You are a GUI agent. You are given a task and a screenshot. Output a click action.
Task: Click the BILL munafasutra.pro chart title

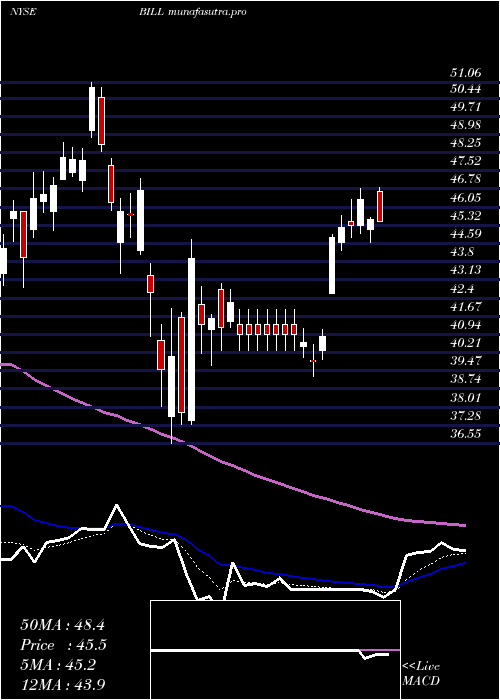[192, 12]
